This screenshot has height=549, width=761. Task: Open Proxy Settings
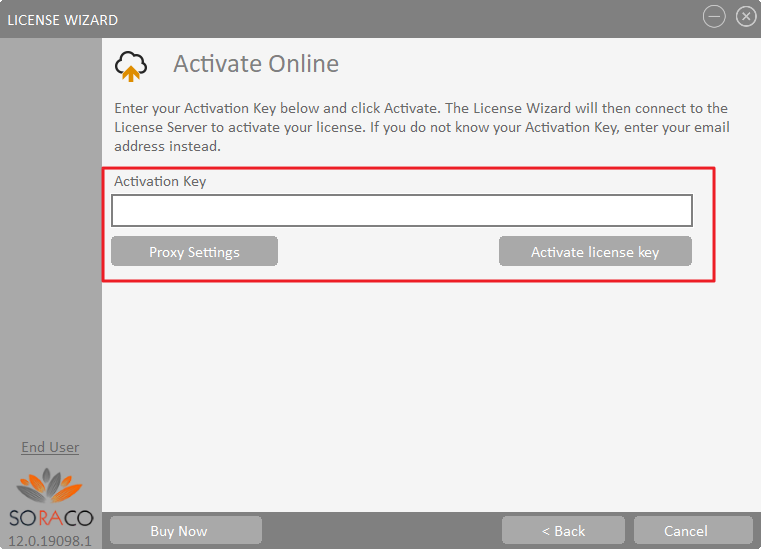point(194,251)
